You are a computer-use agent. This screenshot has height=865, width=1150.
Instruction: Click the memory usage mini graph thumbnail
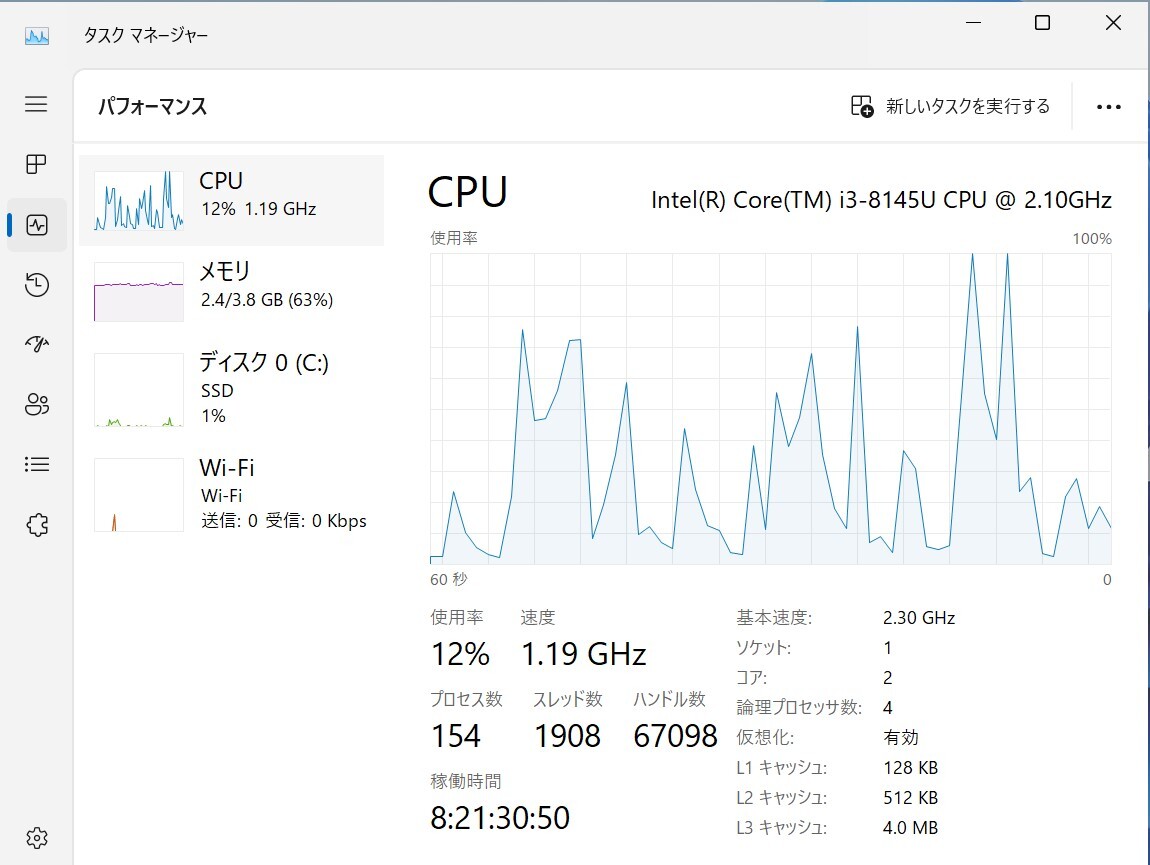click(139, 291)
